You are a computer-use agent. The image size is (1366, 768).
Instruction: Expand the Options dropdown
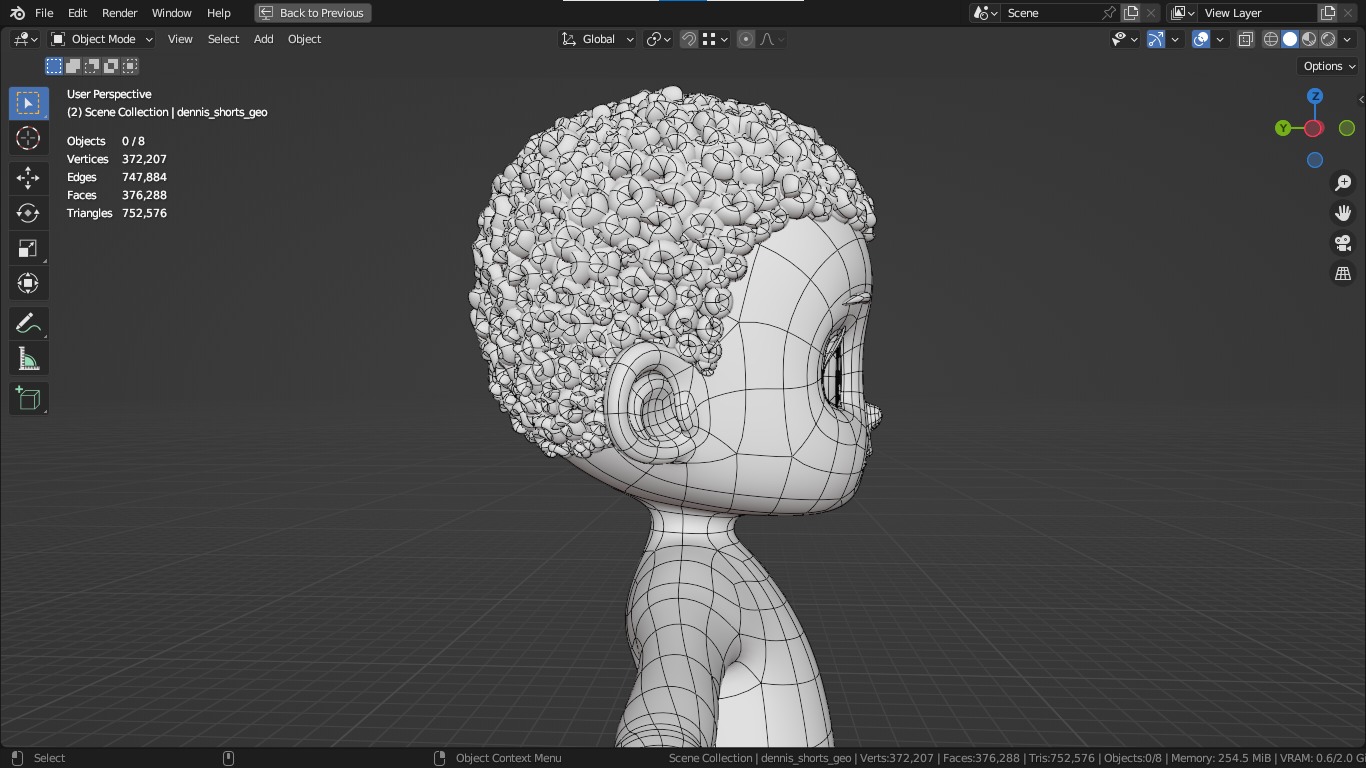tap(1329, 66)
